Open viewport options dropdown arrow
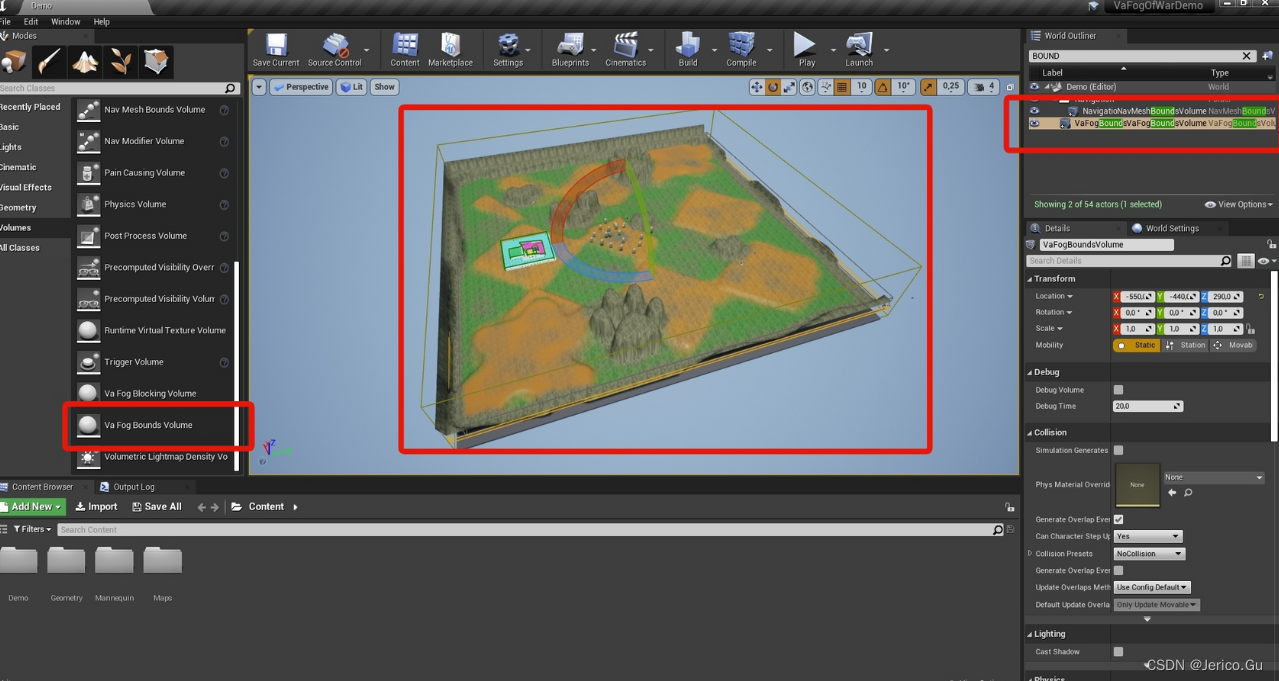 point(259,87)
